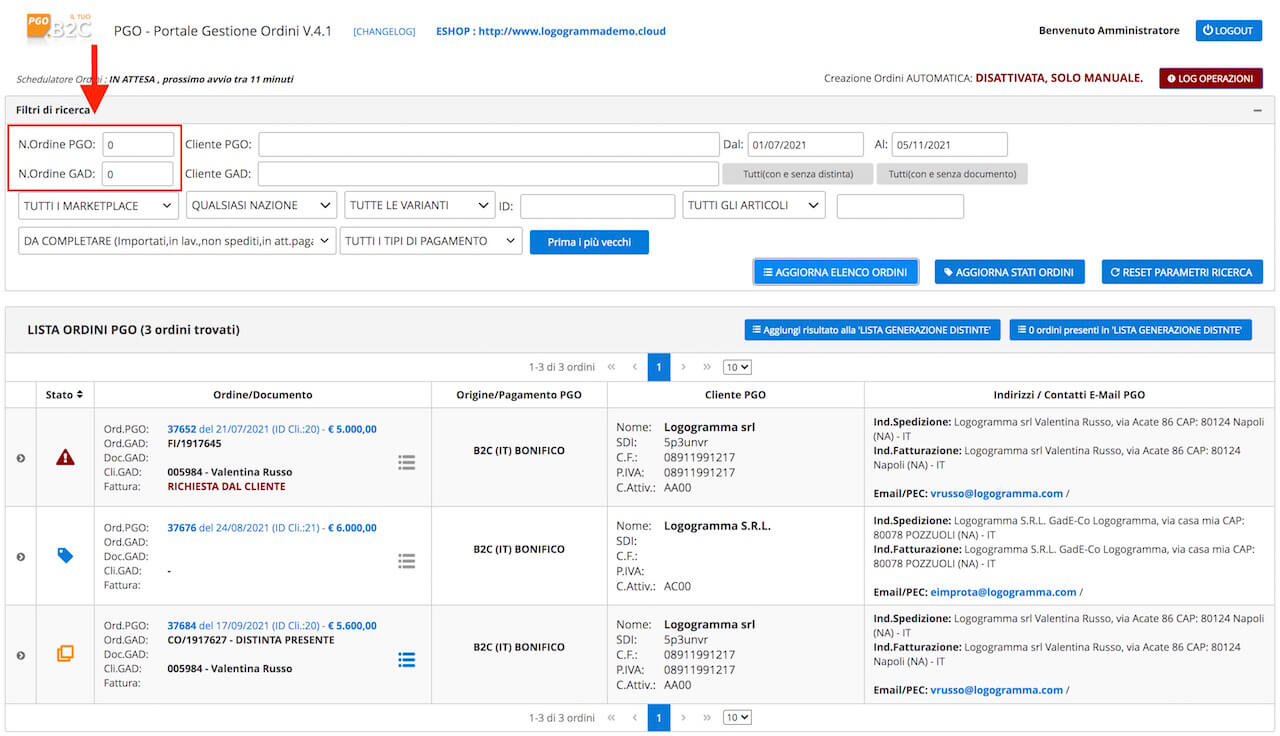1280x736 pixels.
Task: Toggle 'Tutti(con e senza distinta)' filter
Action: 798,174
